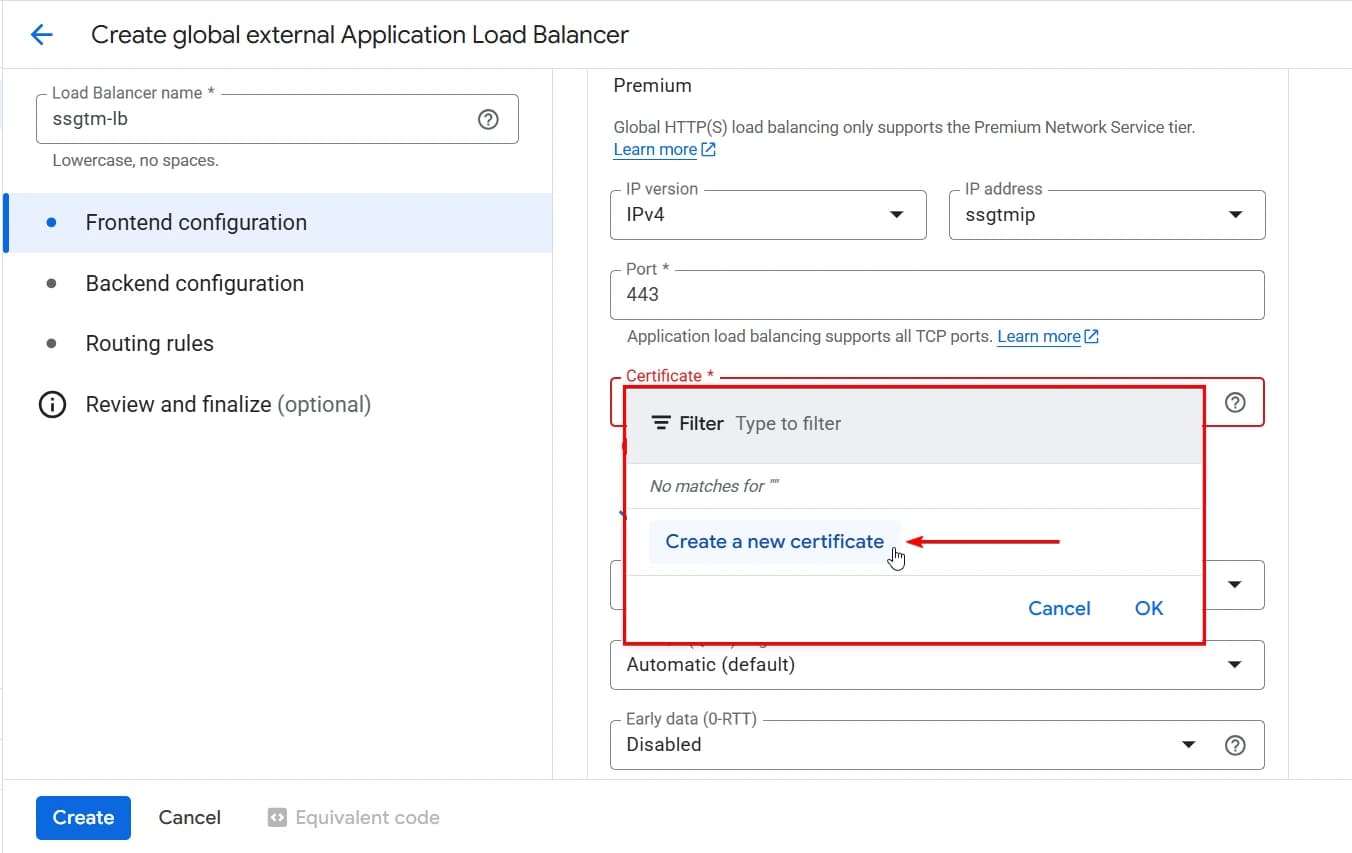The width and height of the screenshot is (1352, 853).
Task: Click into the Port 443 field
Action: click(x=936, y=295)
